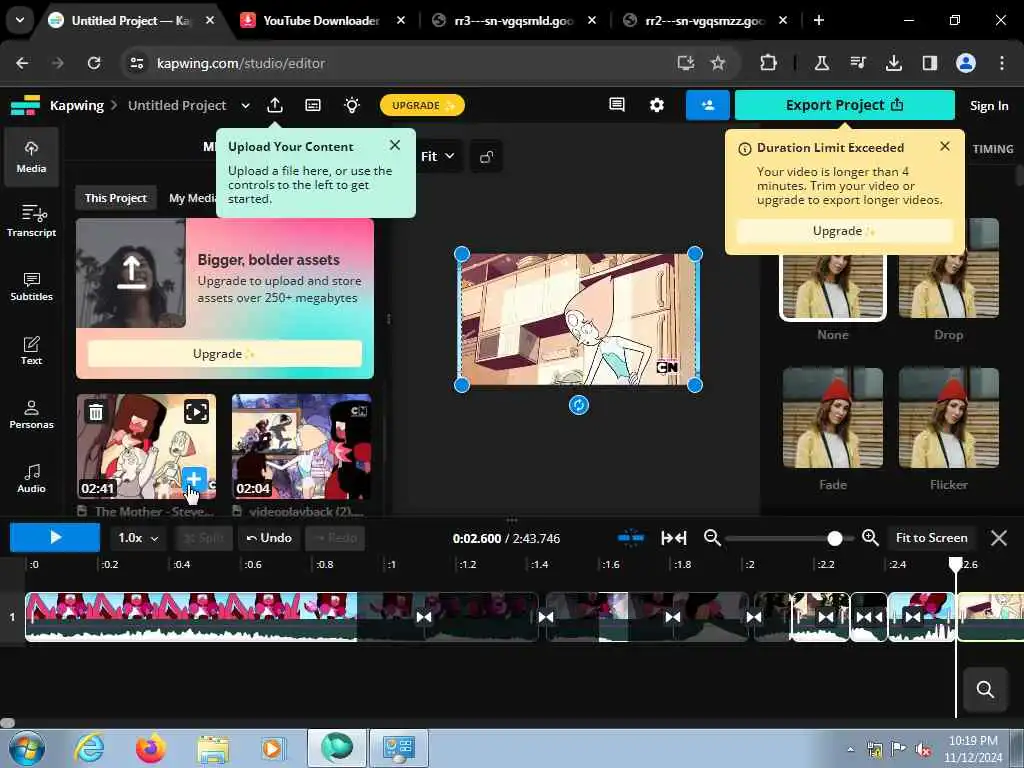The width and height of the screenshot is (1024, 768).
Task: Select the Flicker transition thumbnail
Action: (x=948, y=418)
